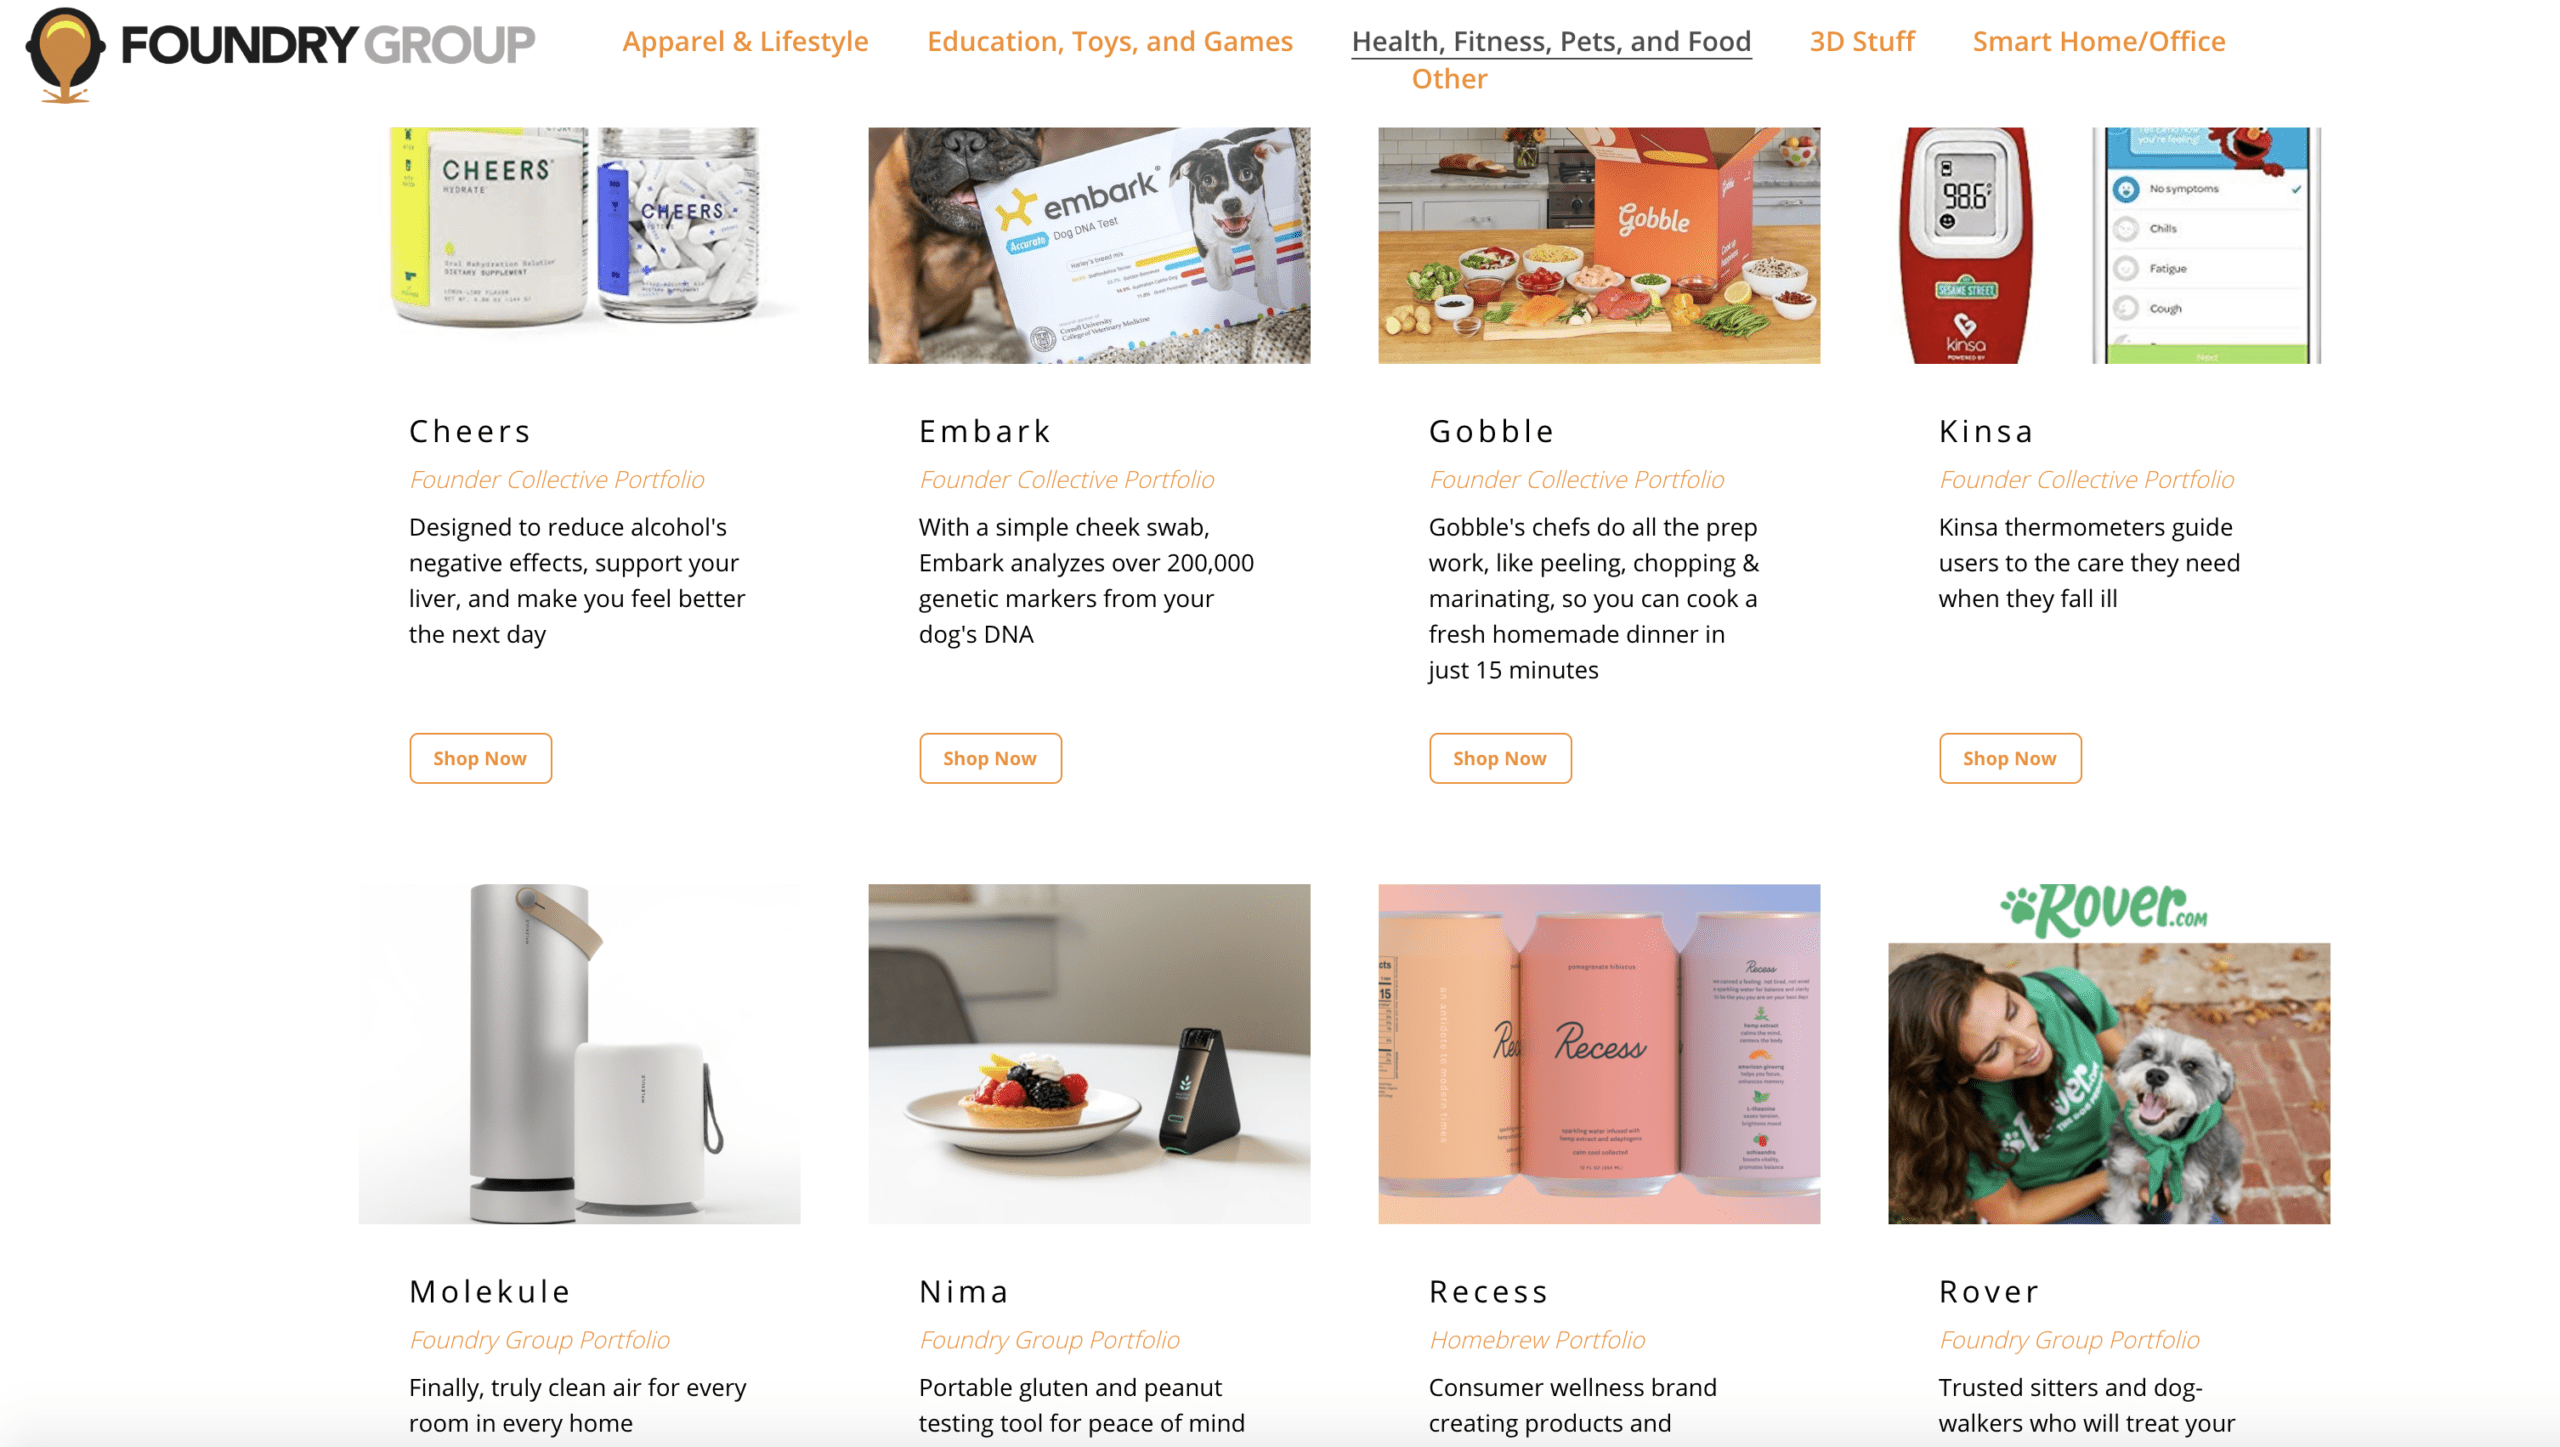
Task: Click the Homebrew Portfolio link under Recess
Action: (1537, 1340)
